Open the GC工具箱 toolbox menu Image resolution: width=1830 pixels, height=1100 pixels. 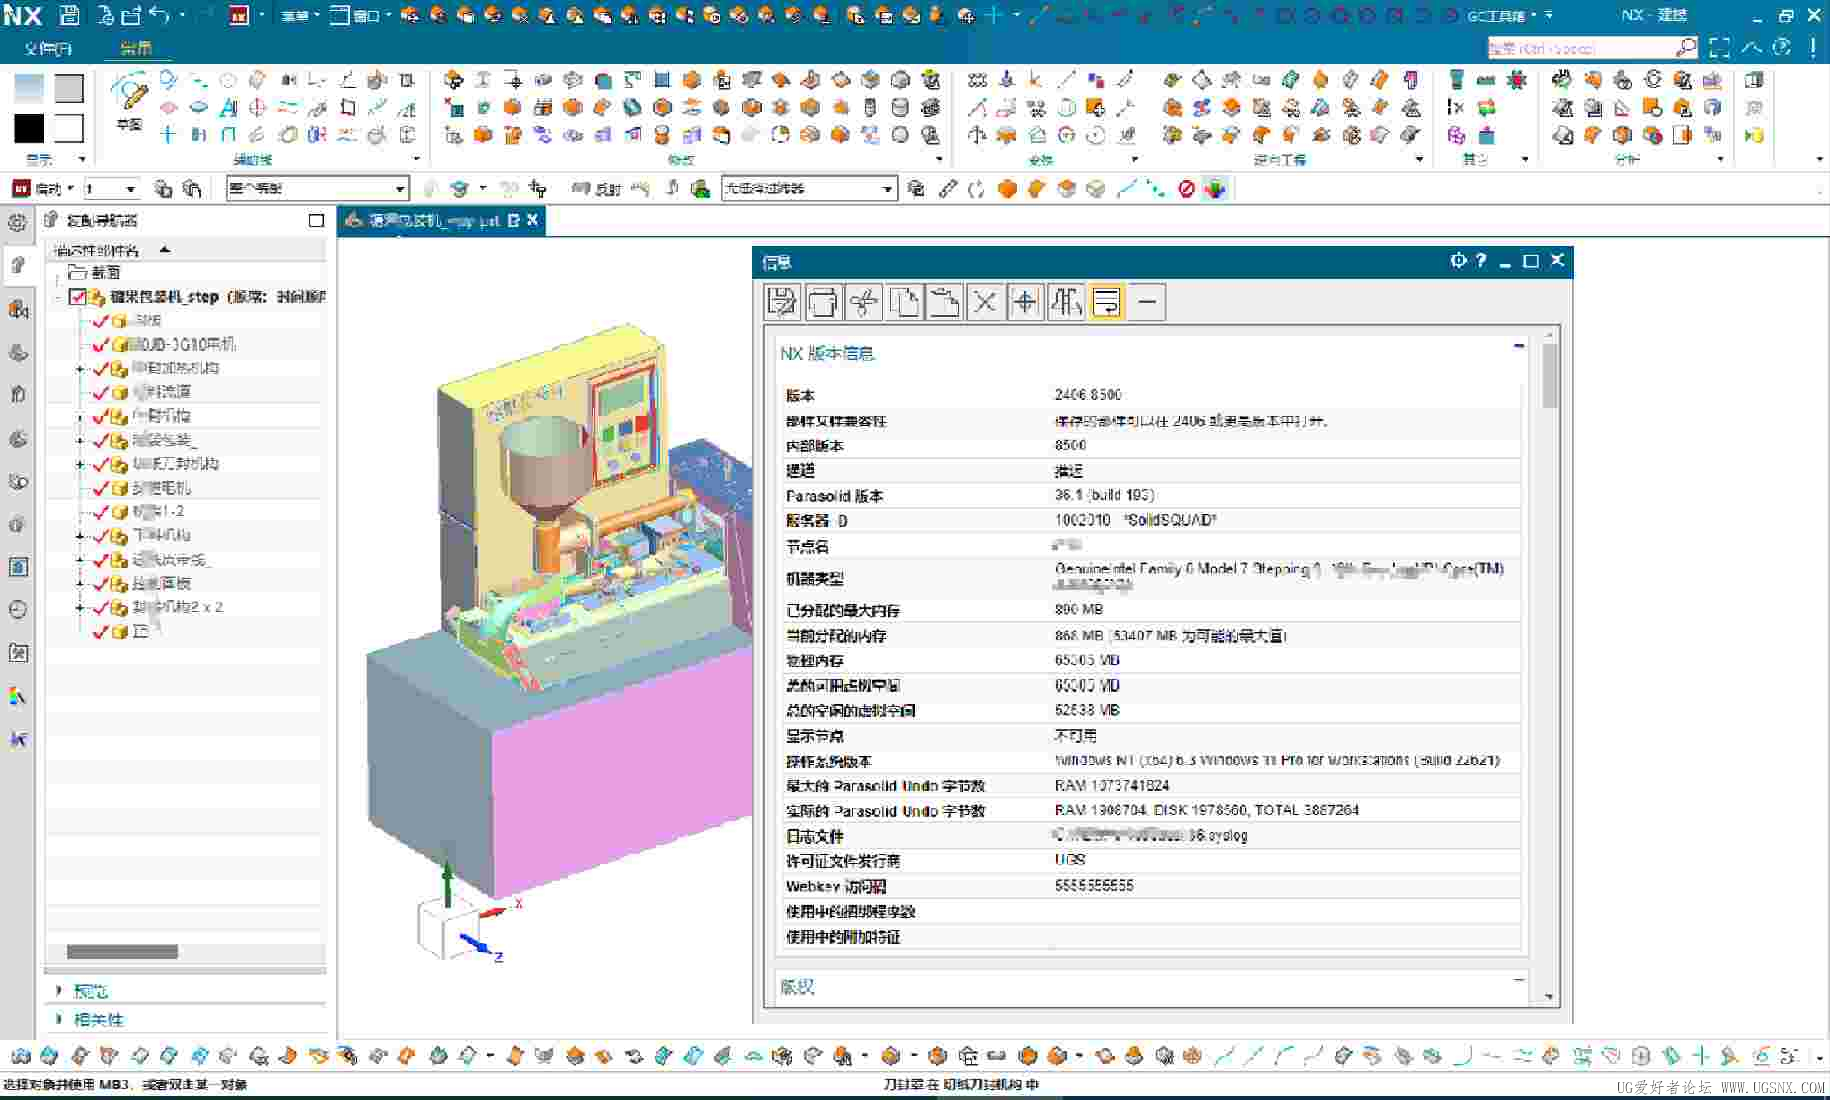pos(1503,15)
